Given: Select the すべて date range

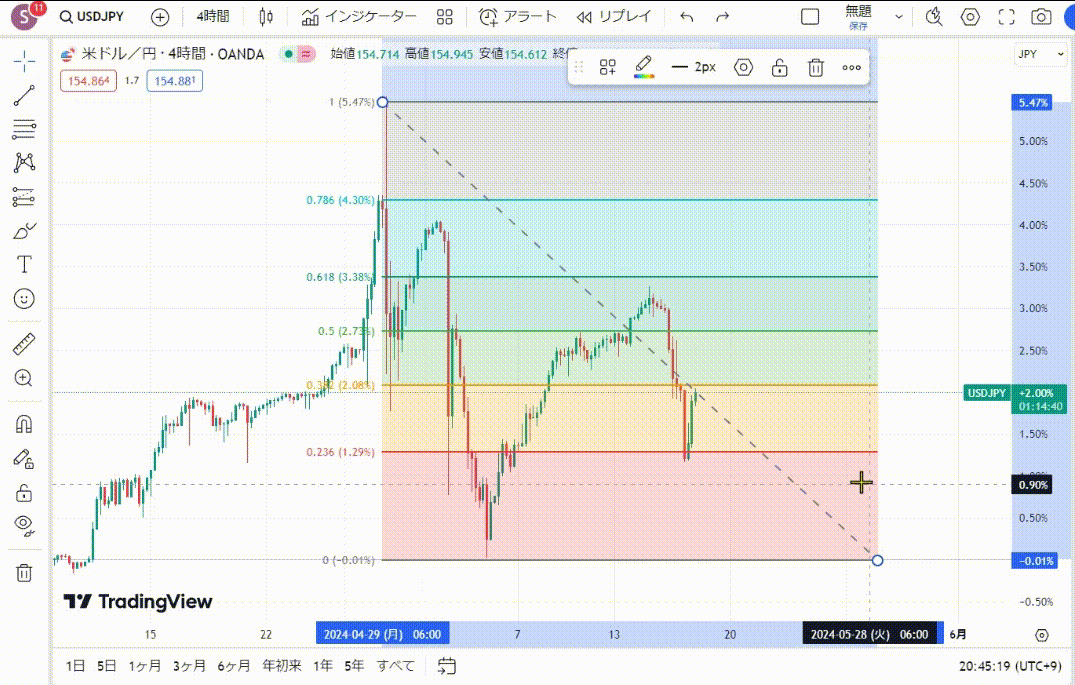Looking at the screenshot, I should point(396,666).
